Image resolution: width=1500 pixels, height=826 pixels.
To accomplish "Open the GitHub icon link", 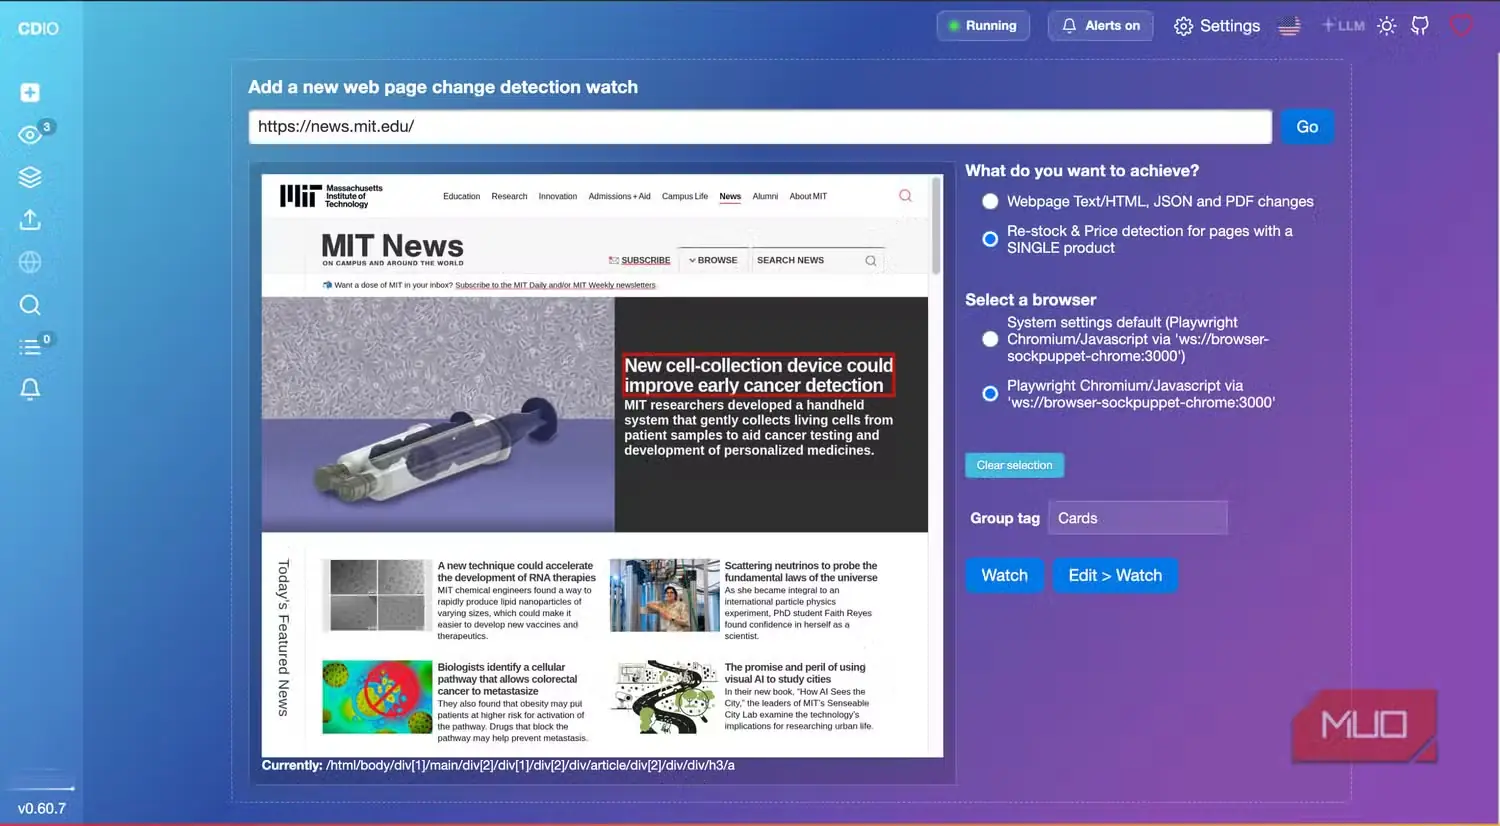I will point(1420,26).
